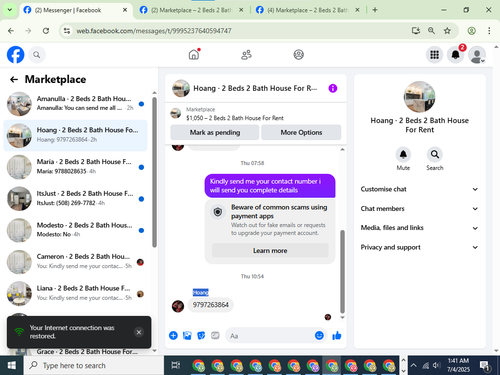Screen dimensions: 500x375
Task: Click the 9797263864 message bubble
Action: pyautogui.click(x=211, y=305)
